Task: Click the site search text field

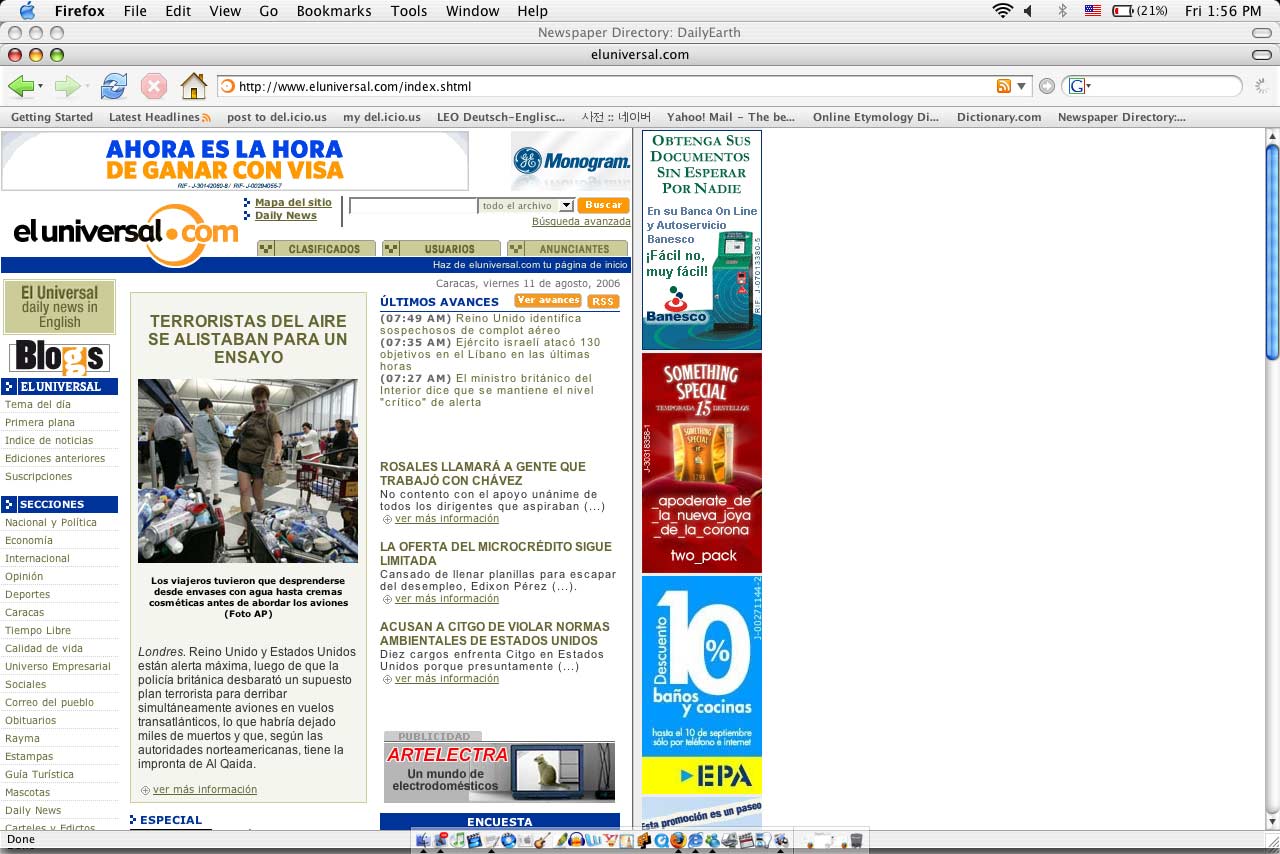Action: click(413, 206)
